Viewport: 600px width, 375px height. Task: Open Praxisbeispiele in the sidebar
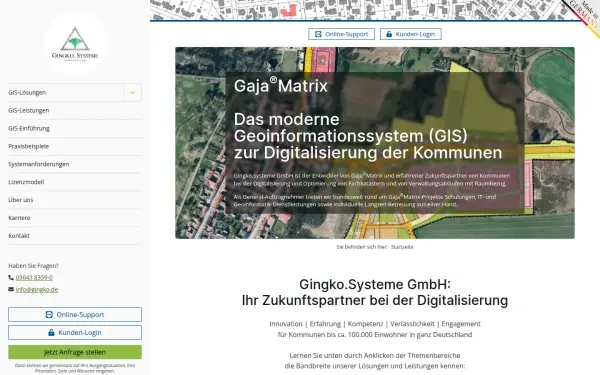[x=75, y=146]
